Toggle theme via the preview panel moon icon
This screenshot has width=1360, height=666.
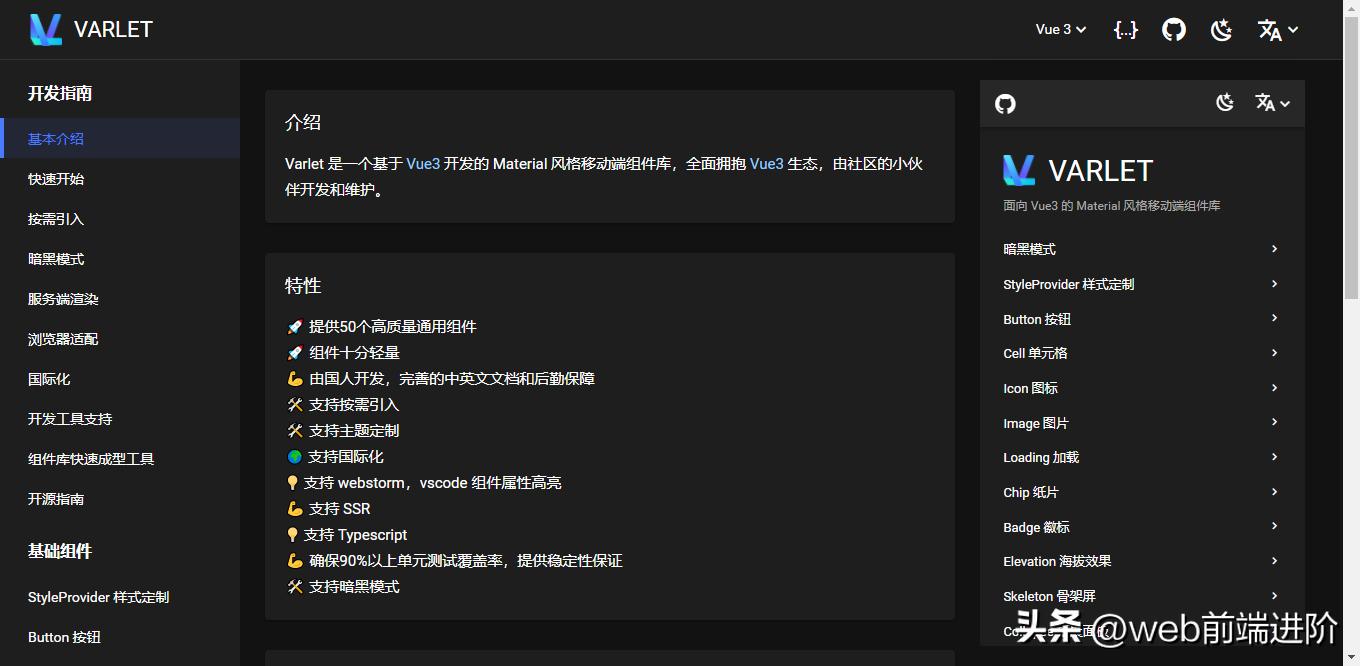click(x=1225, y=102)
